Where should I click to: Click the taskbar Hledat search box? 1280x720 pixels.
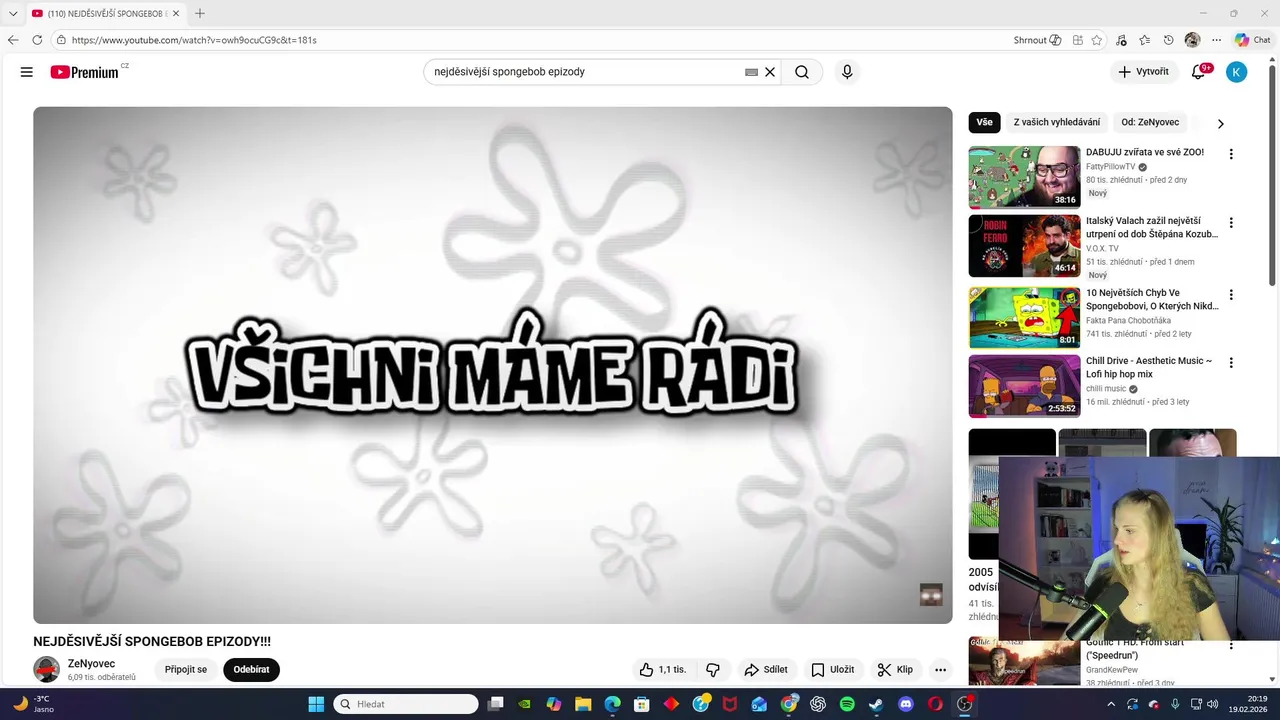point(405,704)
